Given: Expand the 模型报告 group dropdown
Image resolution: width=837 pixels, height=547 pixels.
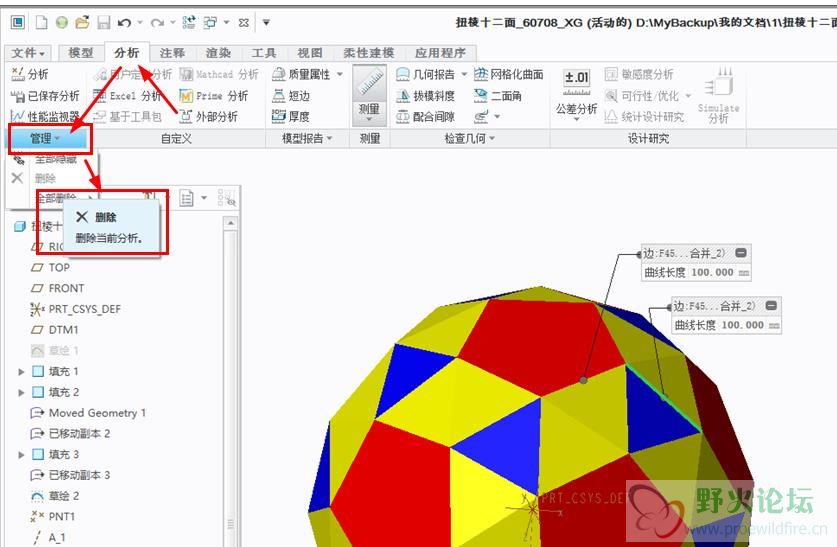Looking at the screenshot, I should click(x=307, y=139).
